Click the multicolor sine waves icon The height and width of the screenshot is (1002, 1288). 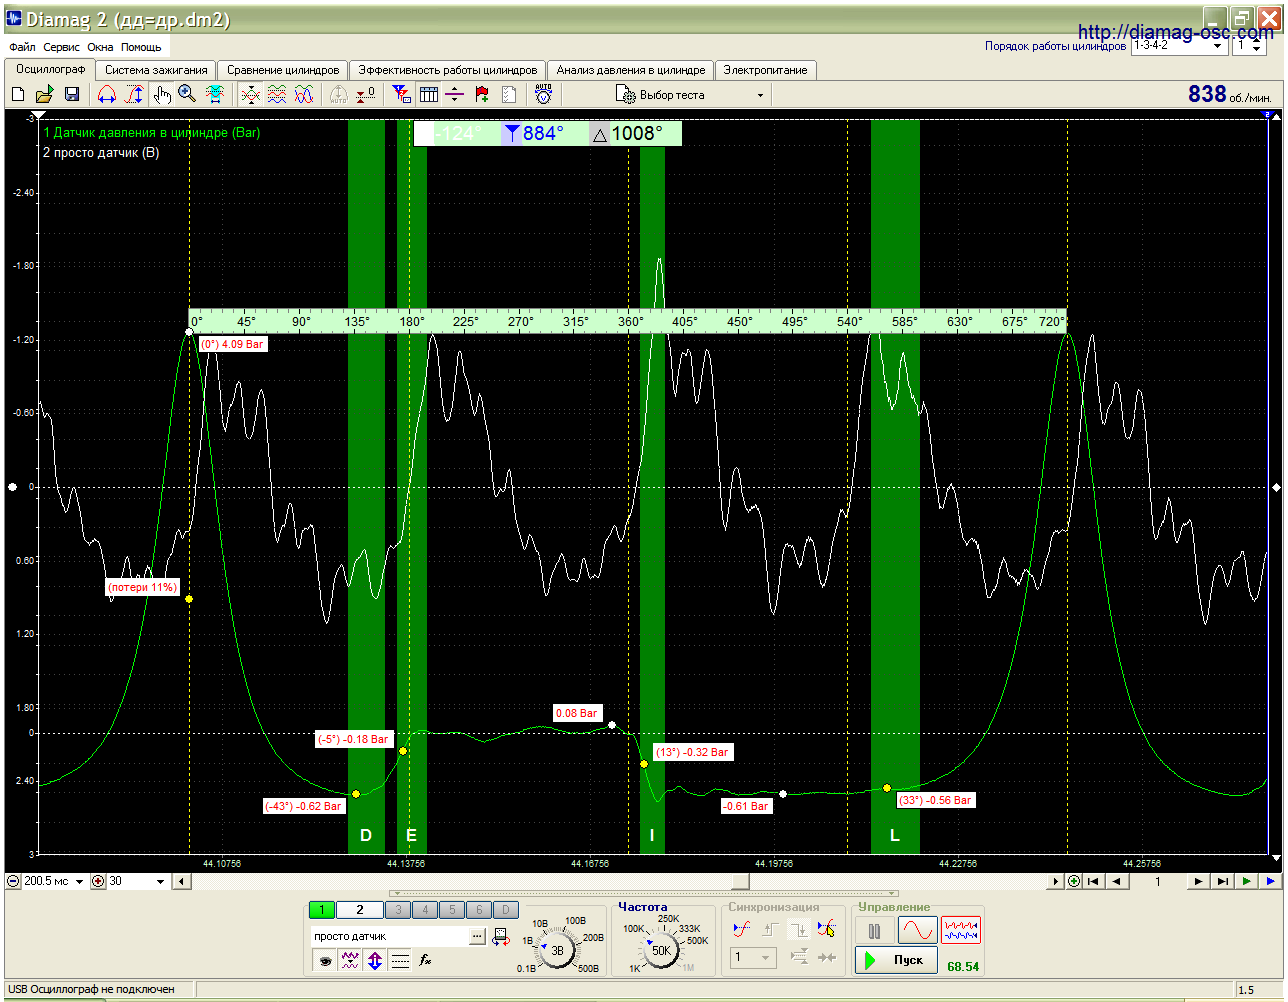[304, 94]
